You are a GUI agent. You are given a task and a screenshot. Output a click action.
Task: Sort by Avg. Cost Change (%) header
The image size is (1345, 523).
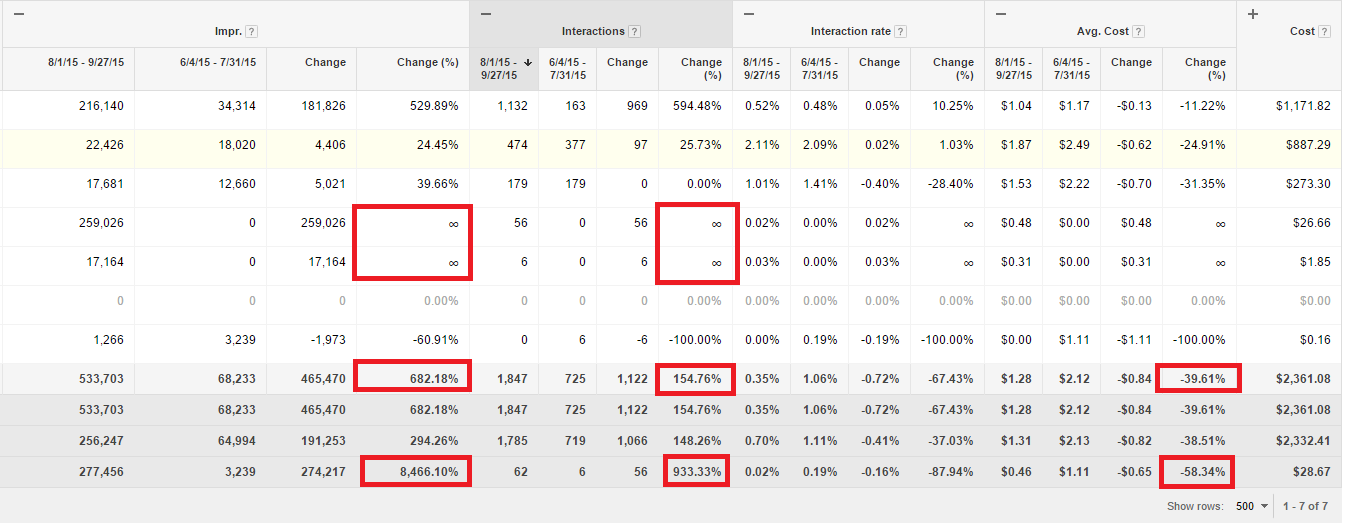[1206, 68]
